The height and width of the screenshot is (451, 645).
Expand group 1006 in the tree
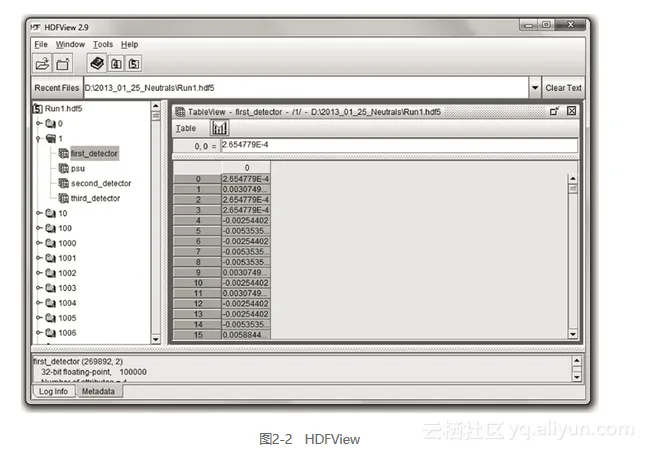pyautogui.click(x=39, y=332)
